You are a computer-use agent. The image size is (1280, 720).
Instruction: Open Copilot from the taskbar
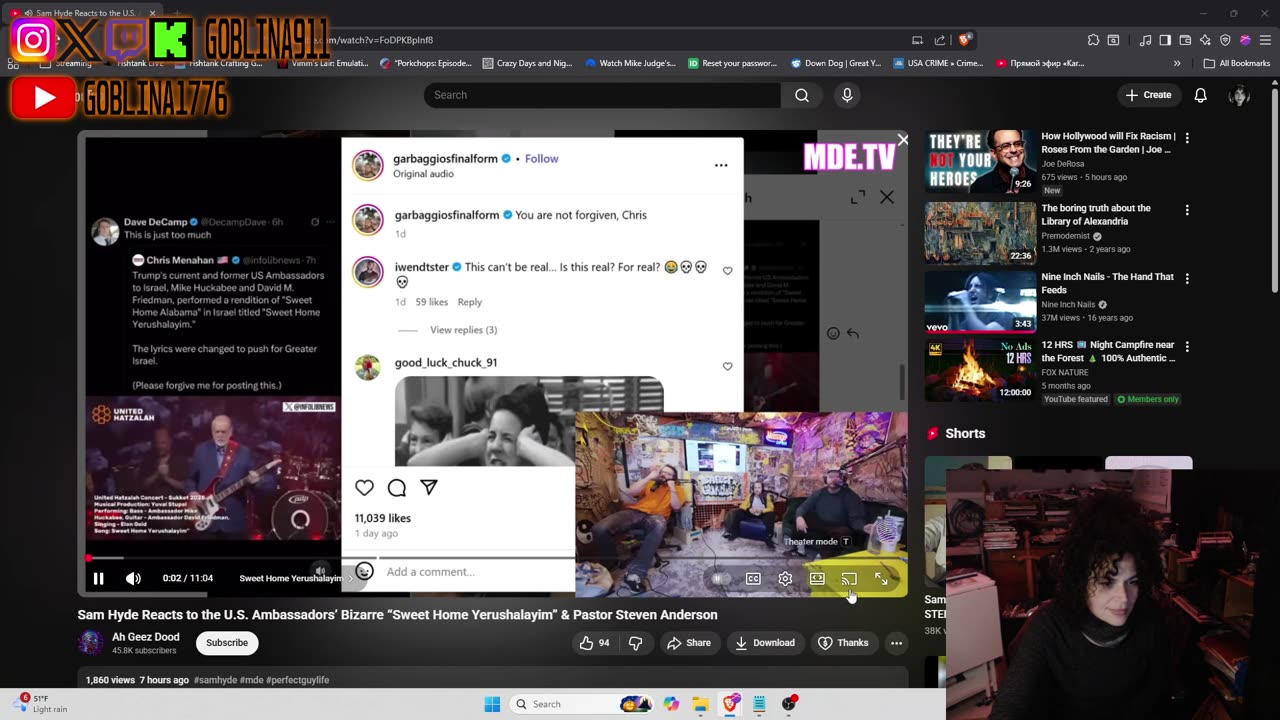pos(671,704)
